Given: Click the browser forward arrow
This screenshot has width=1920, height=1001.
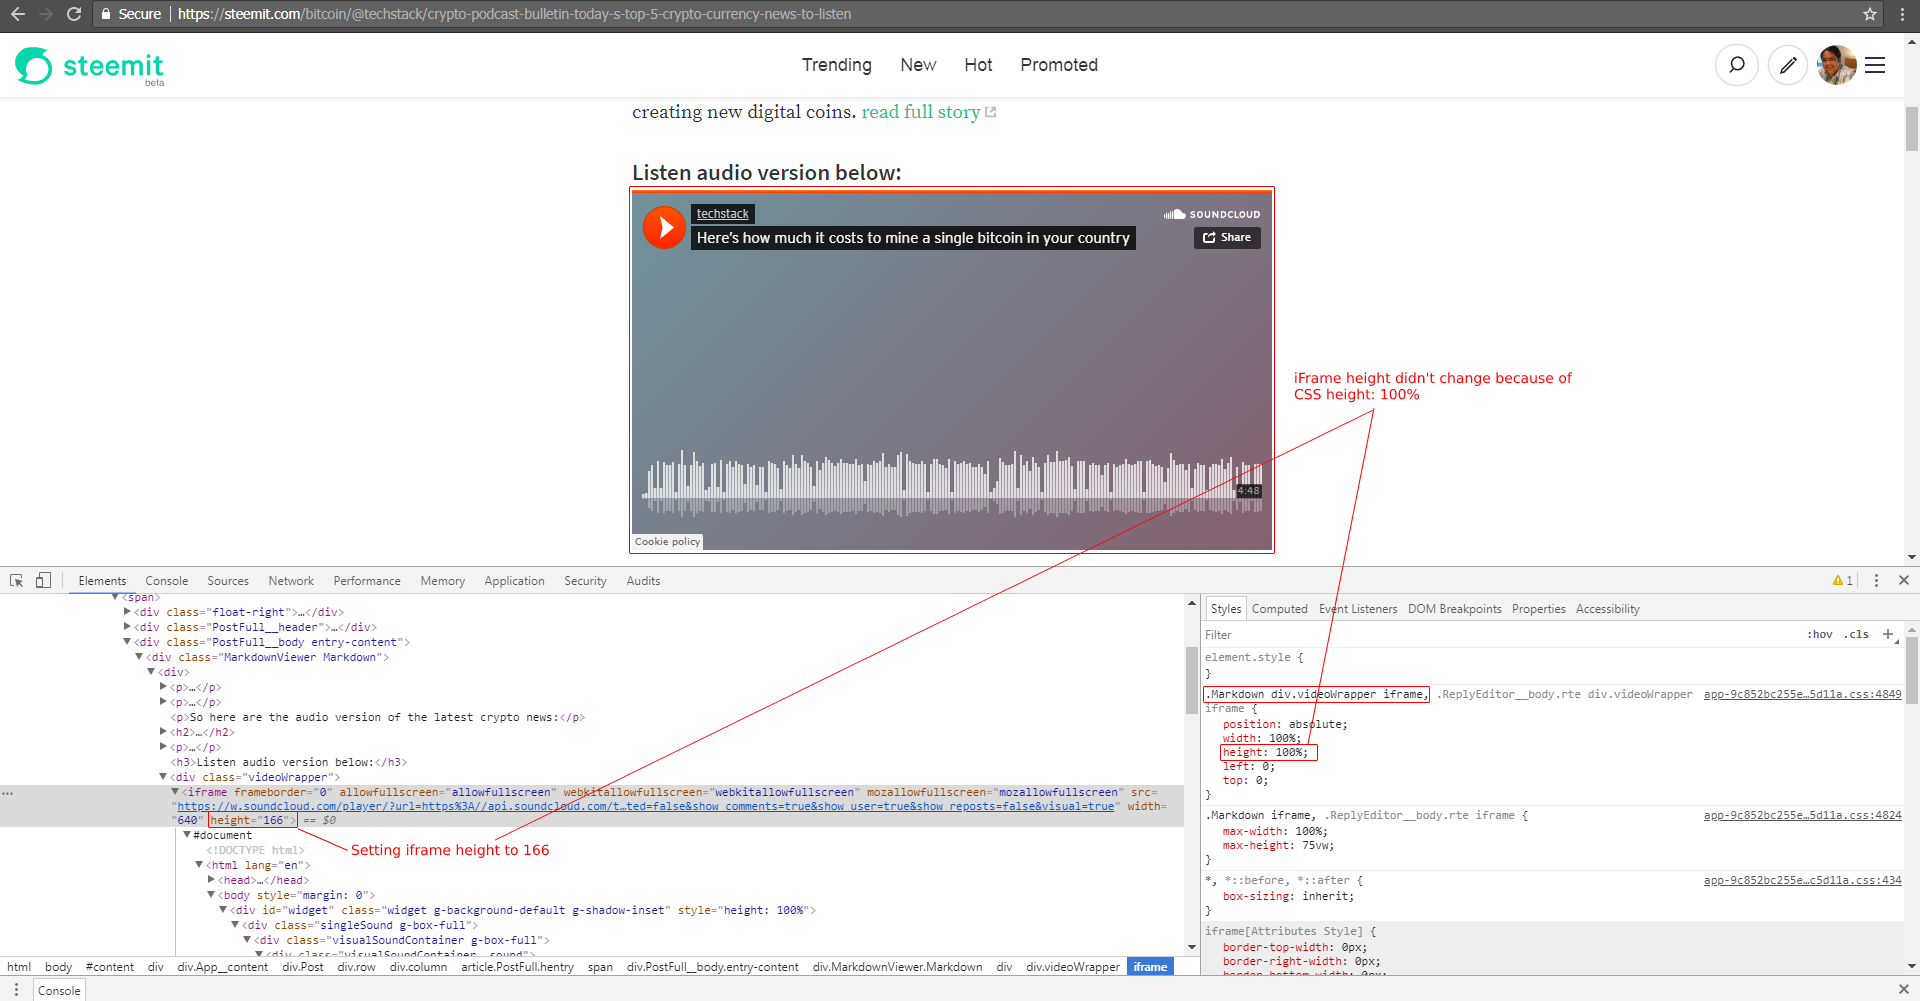Looking at the screenshot, I should click(45, 14).
